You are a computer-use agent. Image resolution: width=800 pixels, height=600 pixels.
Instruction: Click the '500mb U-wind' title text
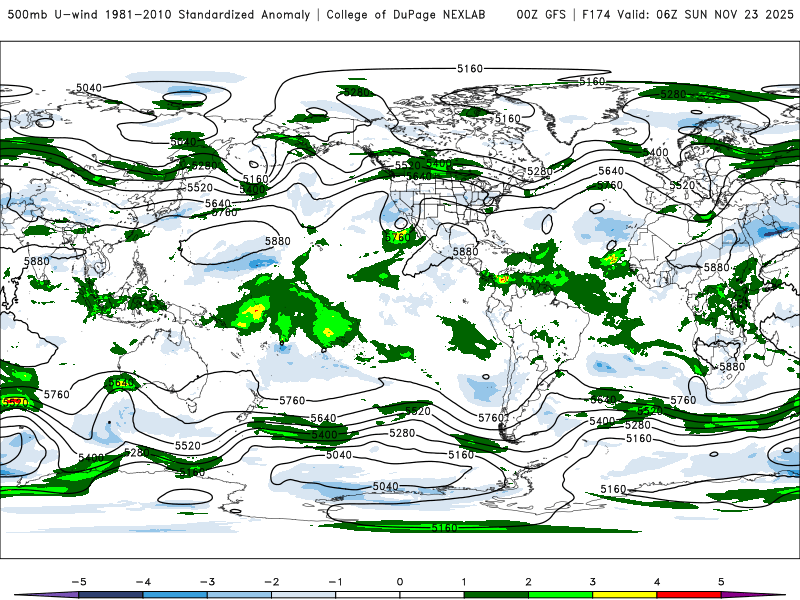pos(53,14)
